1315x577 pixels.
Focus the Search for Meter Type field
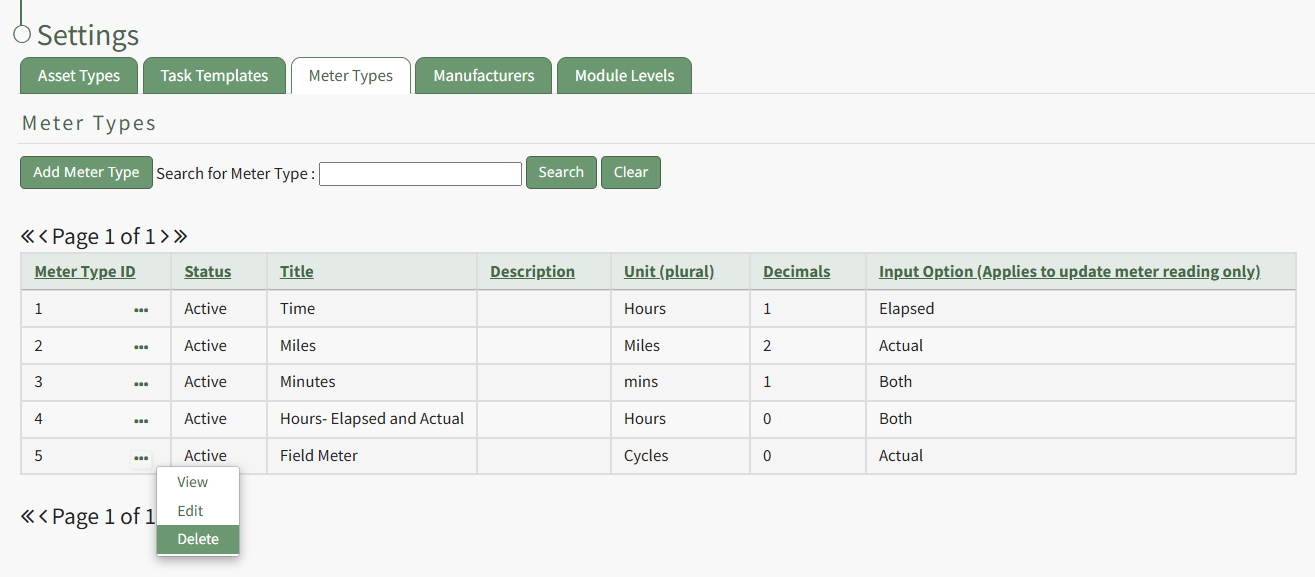(420, 174)
